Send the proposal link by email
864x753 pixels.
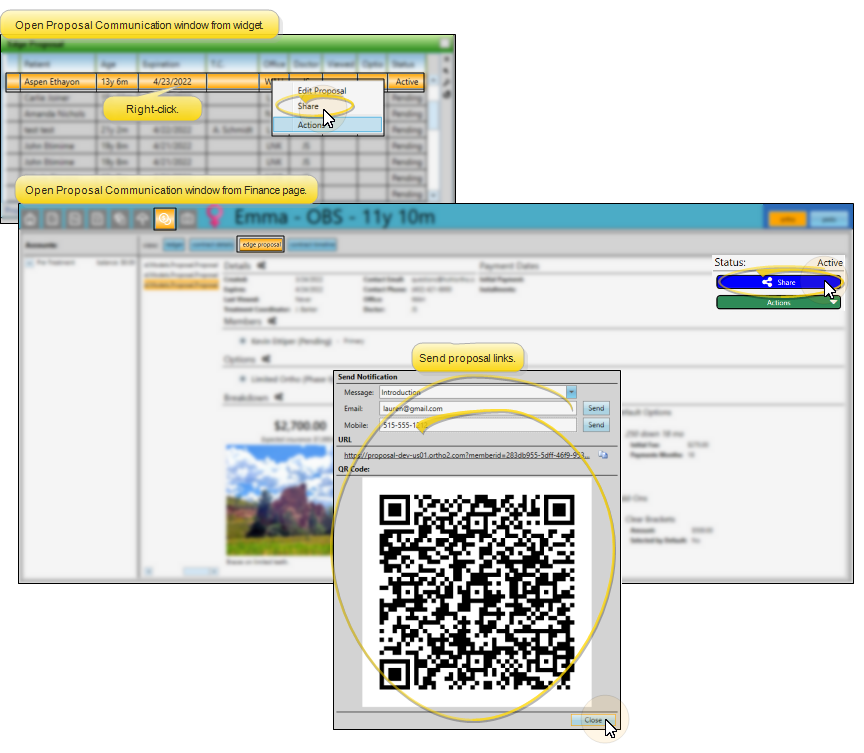click(596, 409)
